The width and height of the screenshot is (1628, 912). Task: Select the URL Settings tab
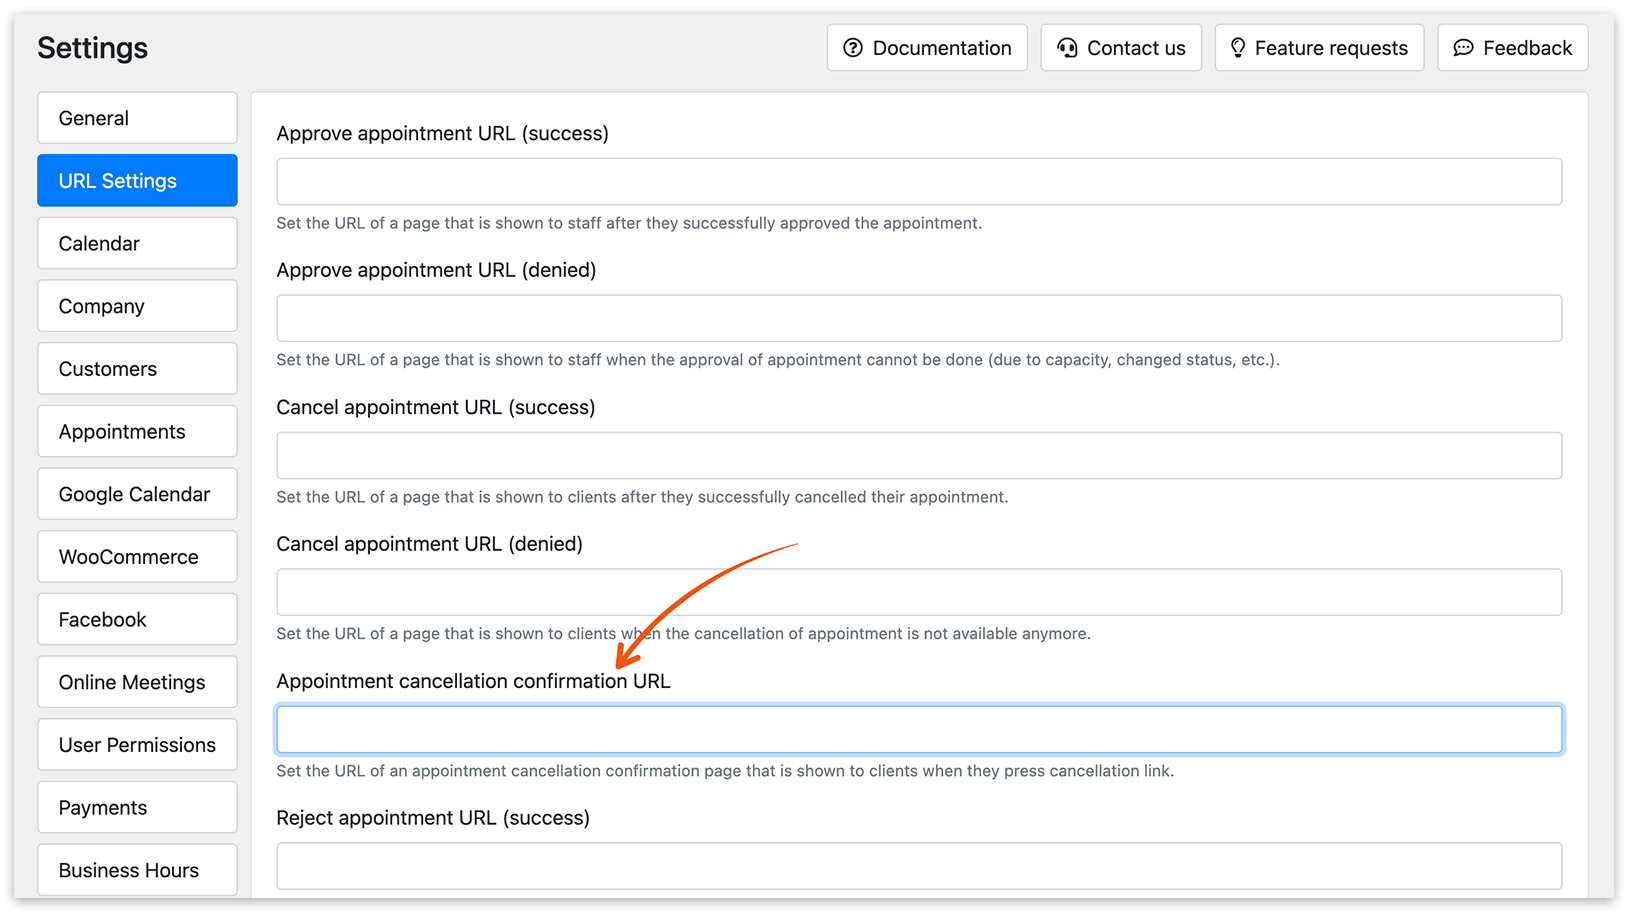(x=137, y=181)
